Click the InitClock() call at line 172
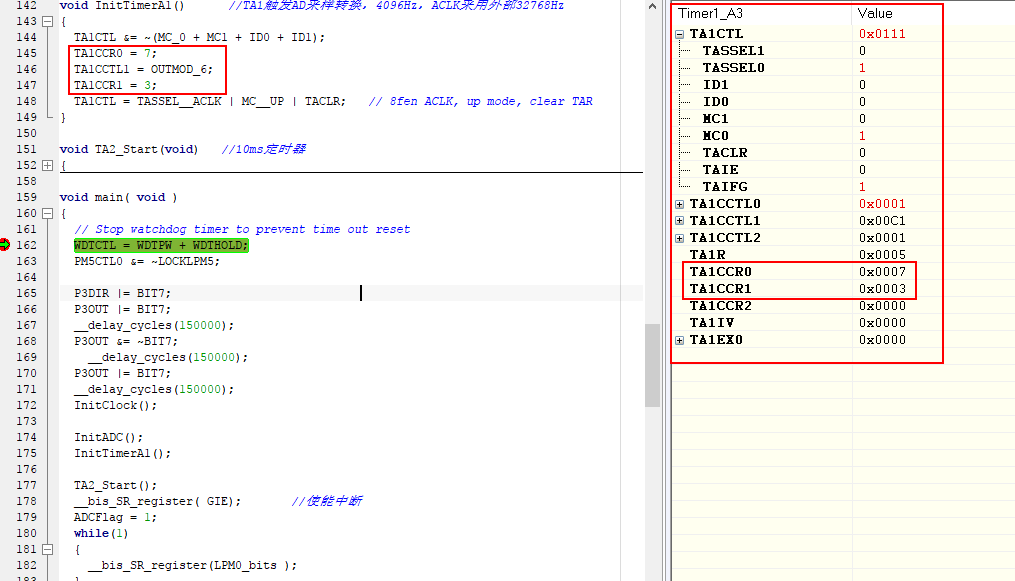Screen dimensions: 1015x581 [x=115, y=405]
